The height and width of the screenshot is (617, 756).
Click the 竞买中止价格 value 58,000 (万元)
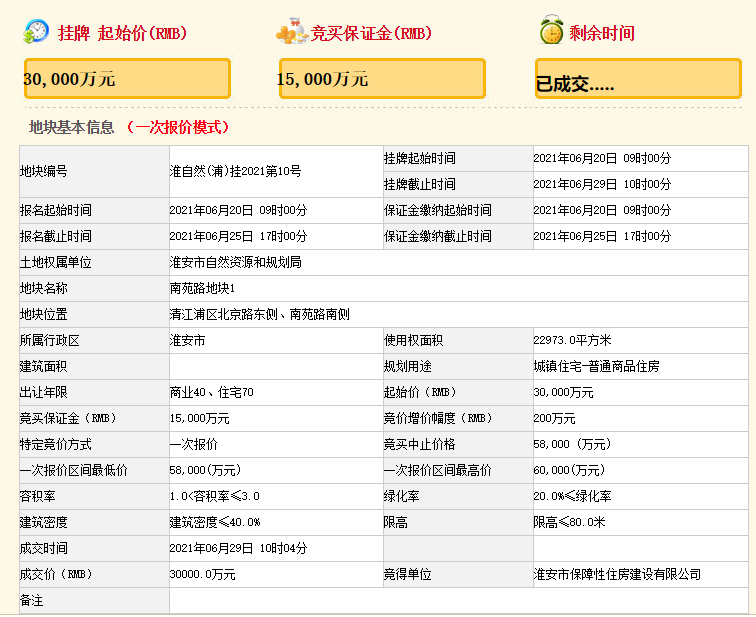pyautogui.click(x=572, y=444)
